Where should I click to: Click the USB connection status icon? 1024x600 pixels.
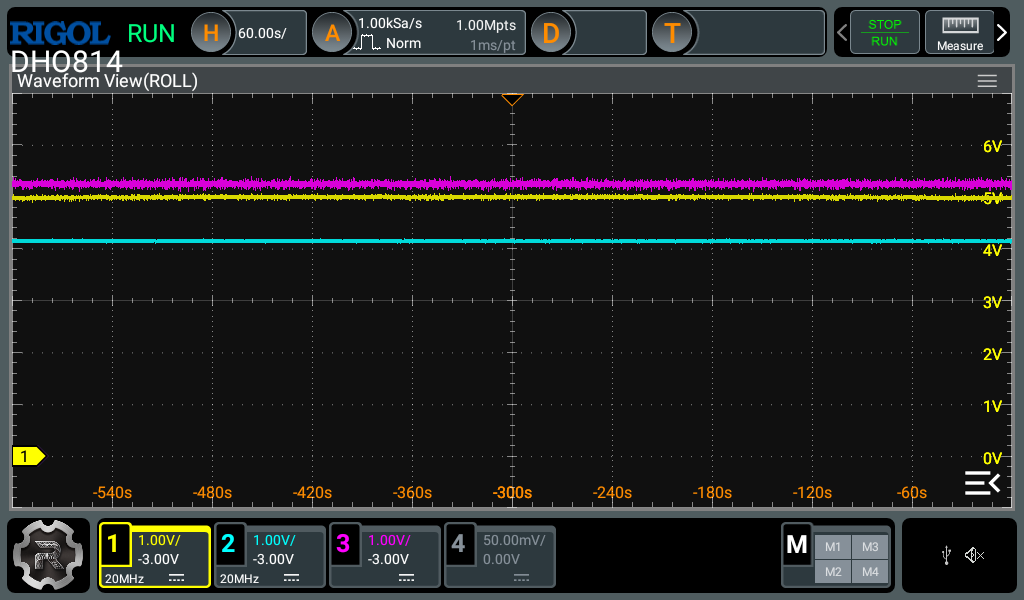[946, 556]
